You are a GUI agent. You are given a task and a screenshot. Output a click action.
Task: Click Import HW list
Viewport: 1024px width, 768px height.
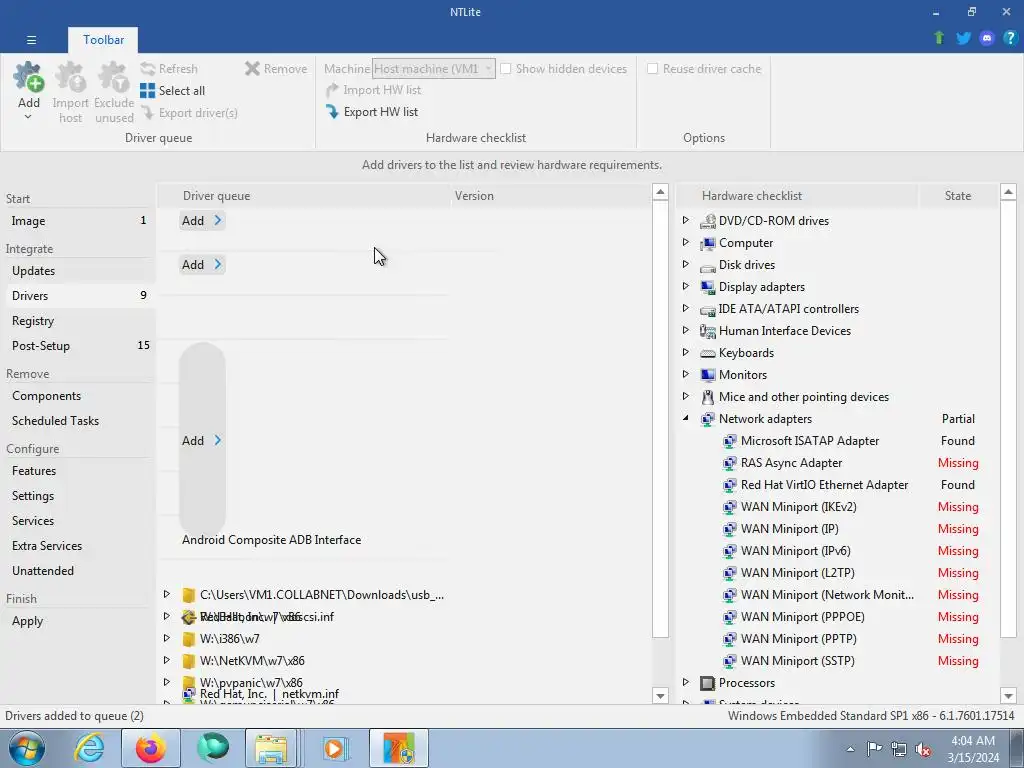(x=374, y=90)
